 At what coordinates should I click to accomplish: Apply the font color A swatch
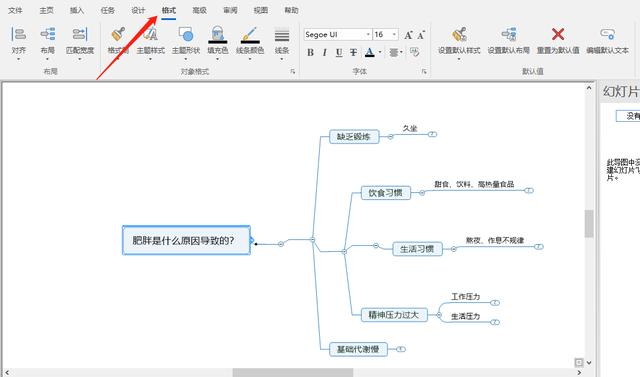369,52
